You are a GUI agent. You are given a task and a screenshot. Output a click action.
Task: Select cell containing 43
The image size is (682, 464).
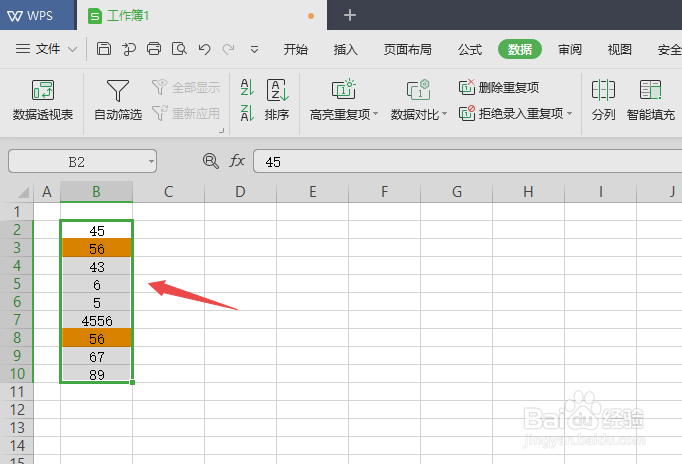pyautogui.click(x=97, y=266)
